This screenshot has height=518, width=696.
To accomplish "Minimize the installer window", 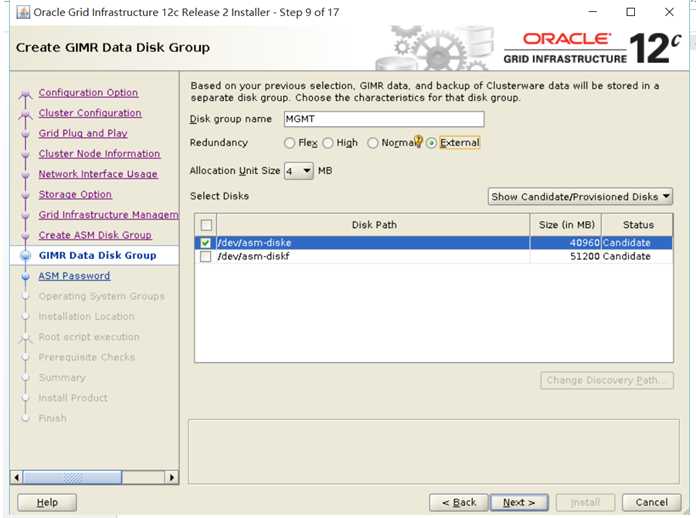I will pyautogui.click(x=592, y=12).
